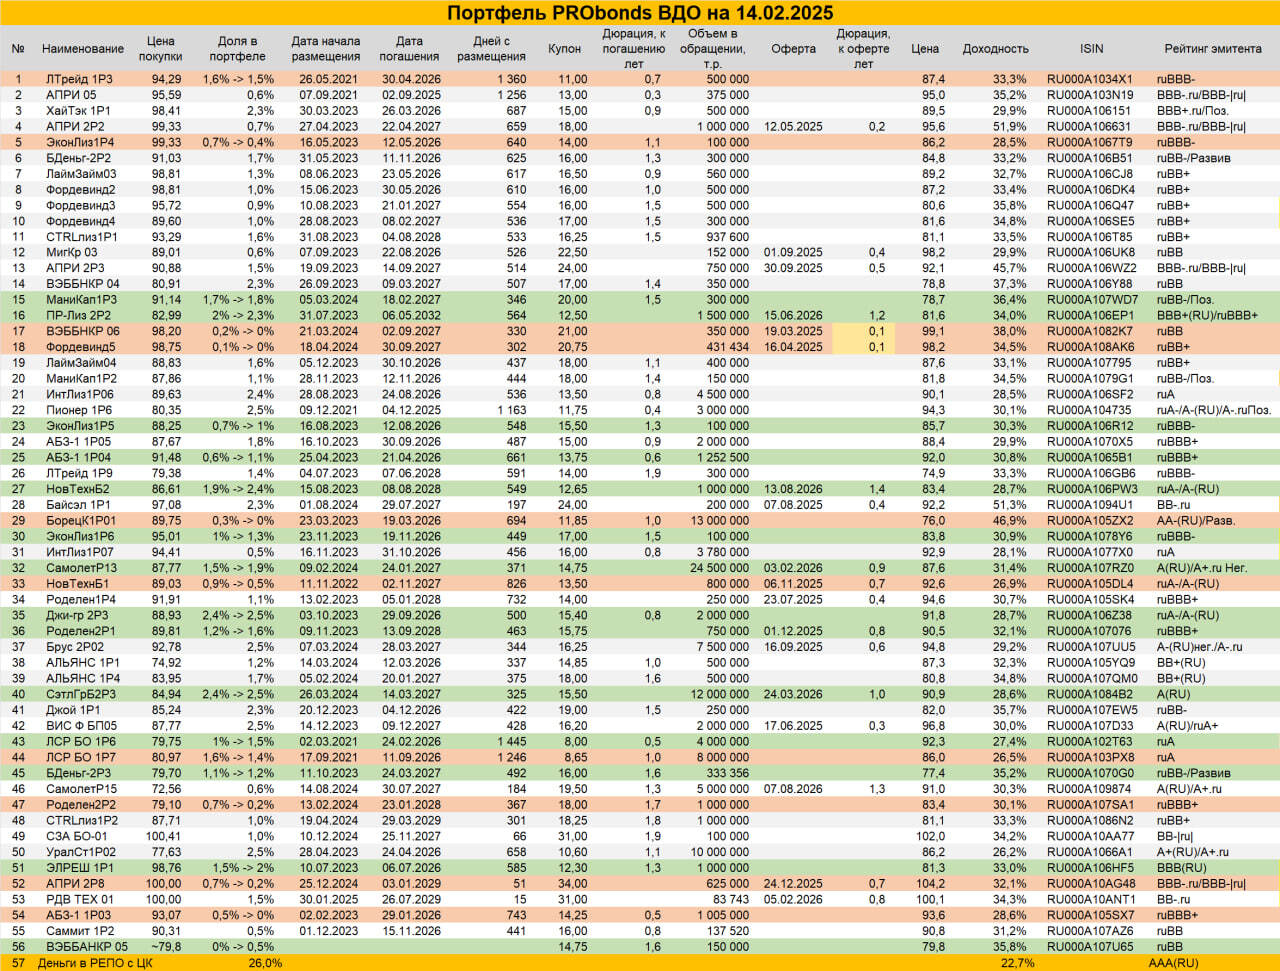Select ISIN cell 'RU000A106UK8'
Image resolution: width=1280 pixels, height=971 pixels.
click(x=1090, y=253)
